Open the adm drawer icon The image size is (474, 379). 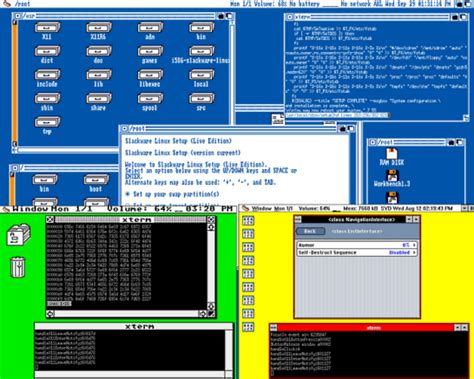(150, 28)
